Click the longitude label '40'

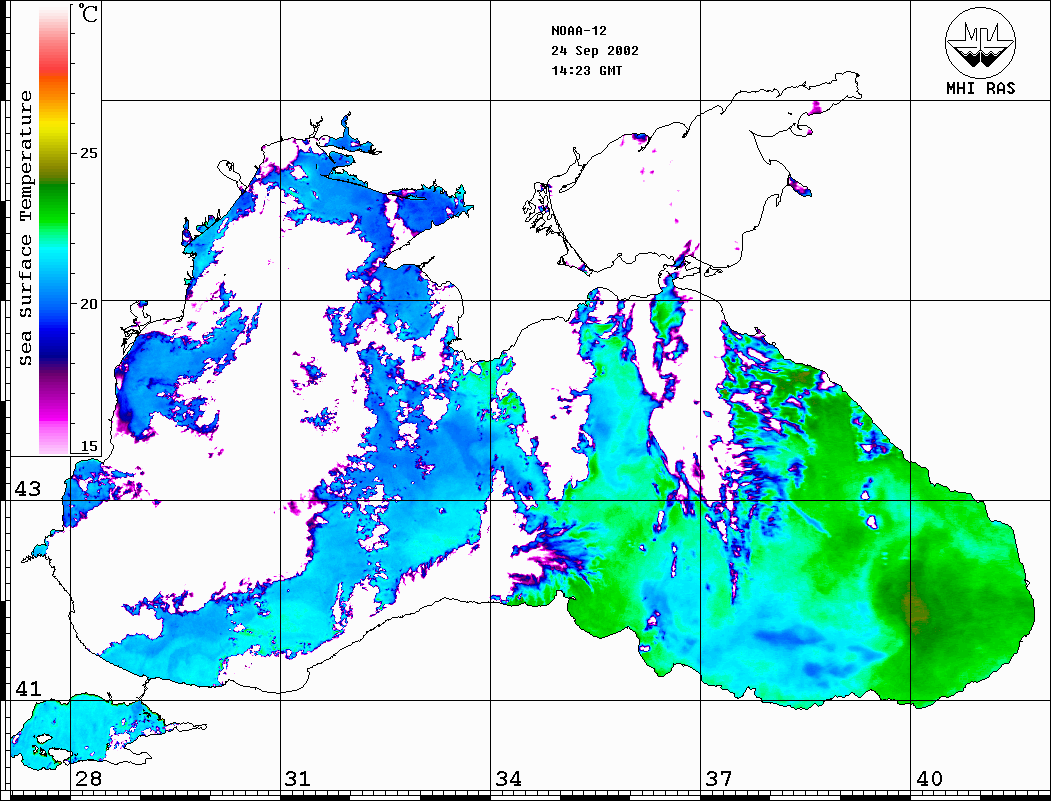(929, 779)
